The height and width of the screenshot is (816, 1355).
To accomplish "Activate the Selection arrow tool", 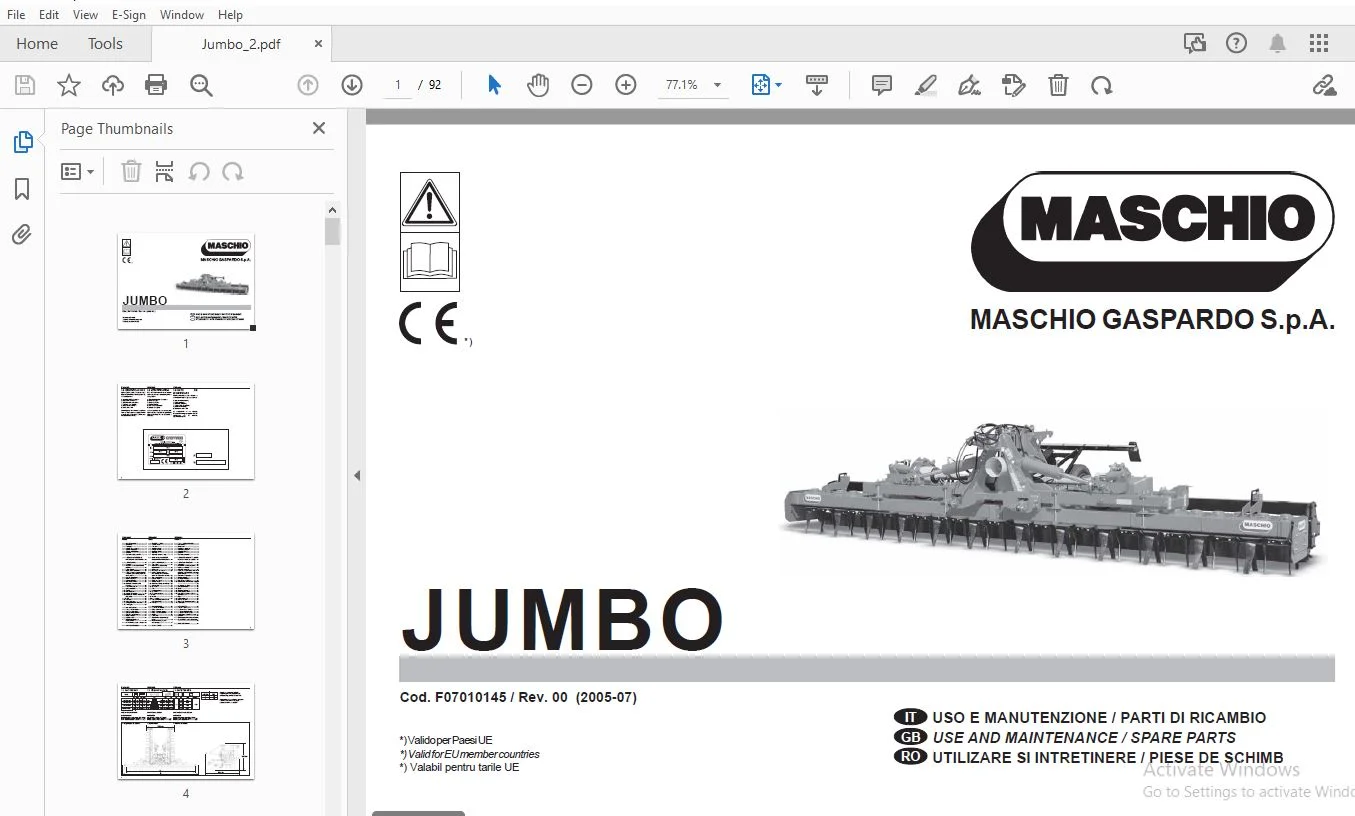I will [494, 86].
